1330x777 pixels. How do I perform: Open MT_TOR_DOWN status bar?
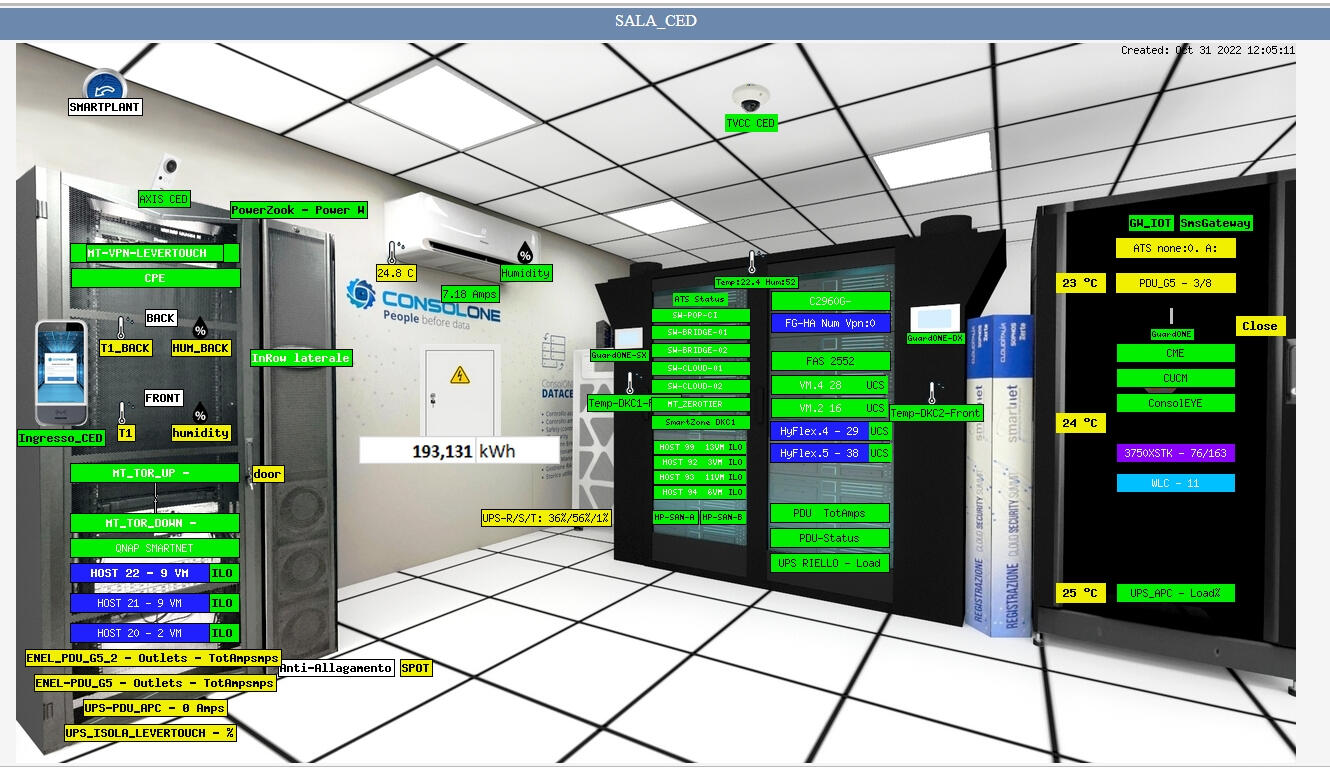[155, 523]
